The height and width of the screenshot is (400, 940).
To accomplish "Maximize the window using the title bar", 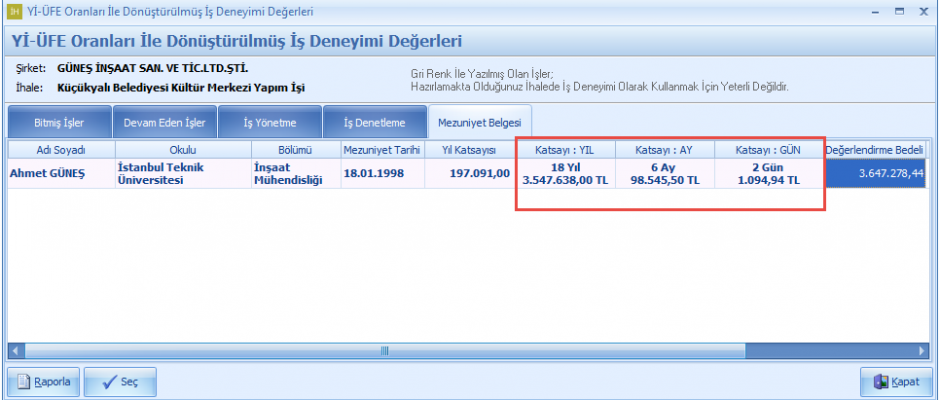I will click(x=897, y=12).
